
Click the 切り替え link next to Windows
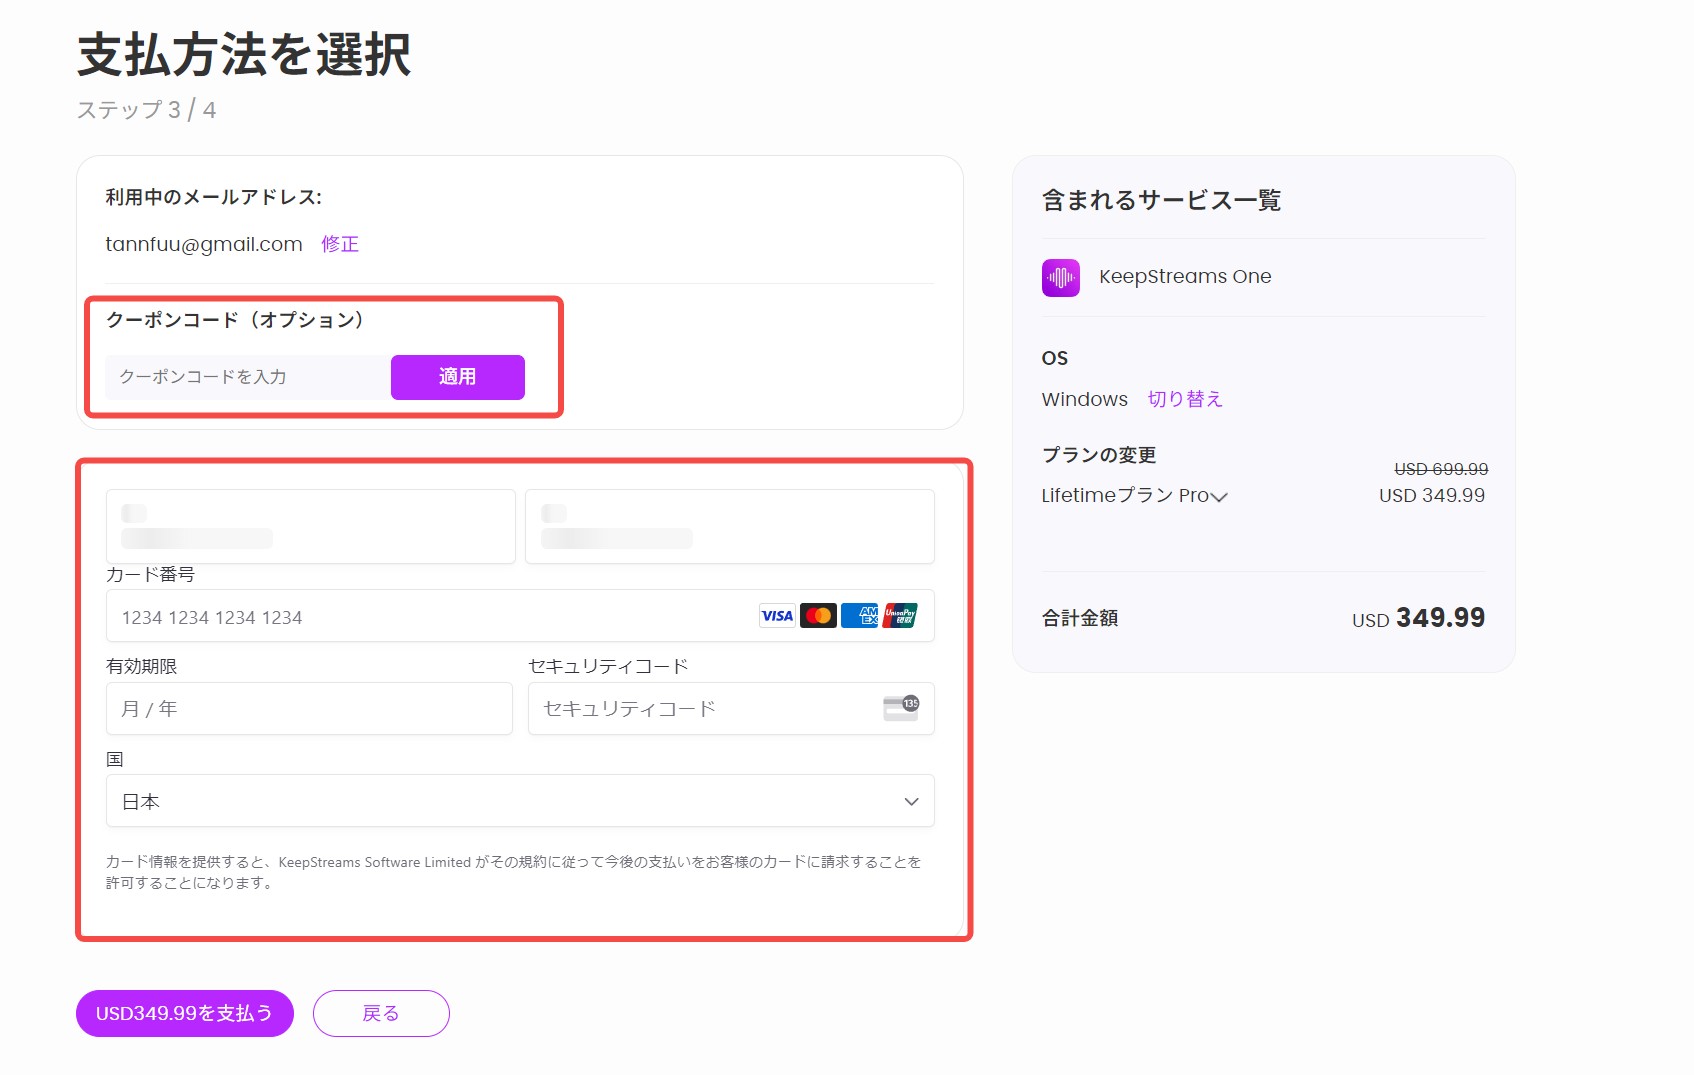[x=1185, y=399]
